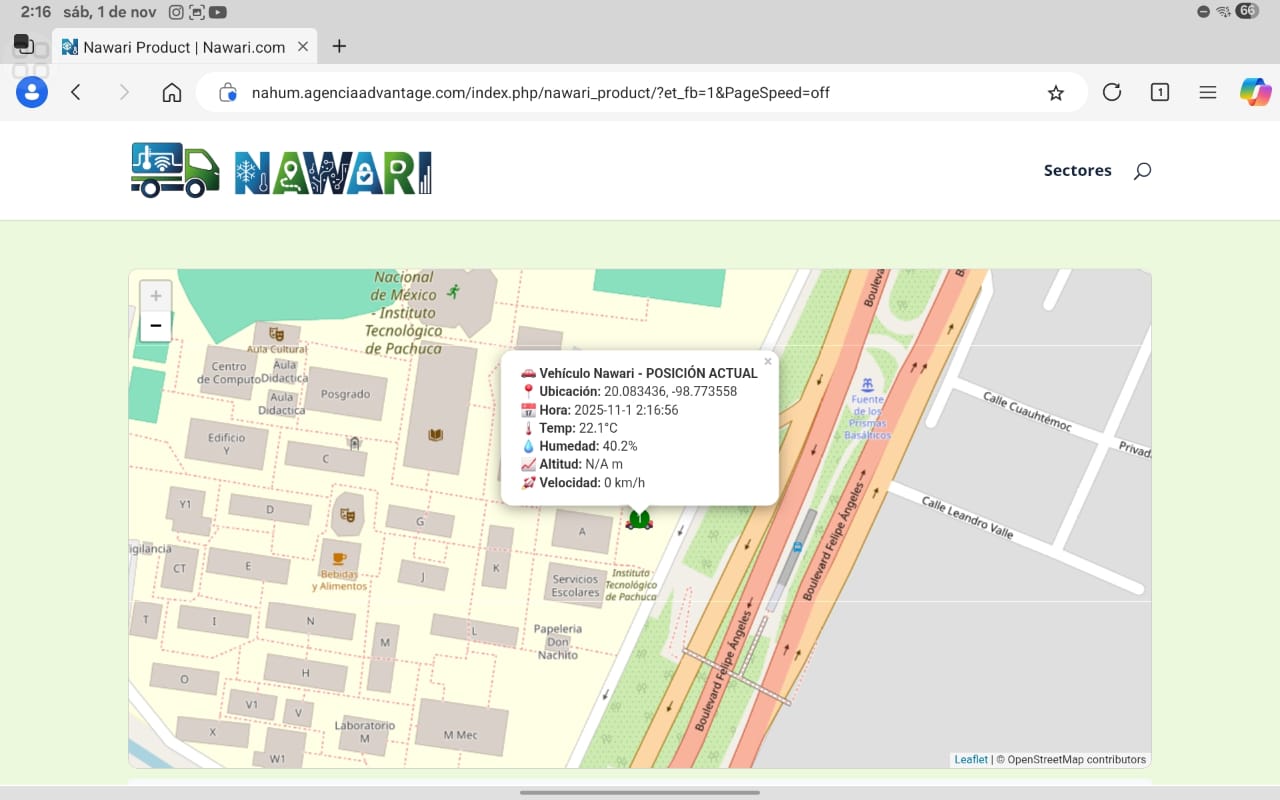Close the Nawari Product tab

coord(303,47)
